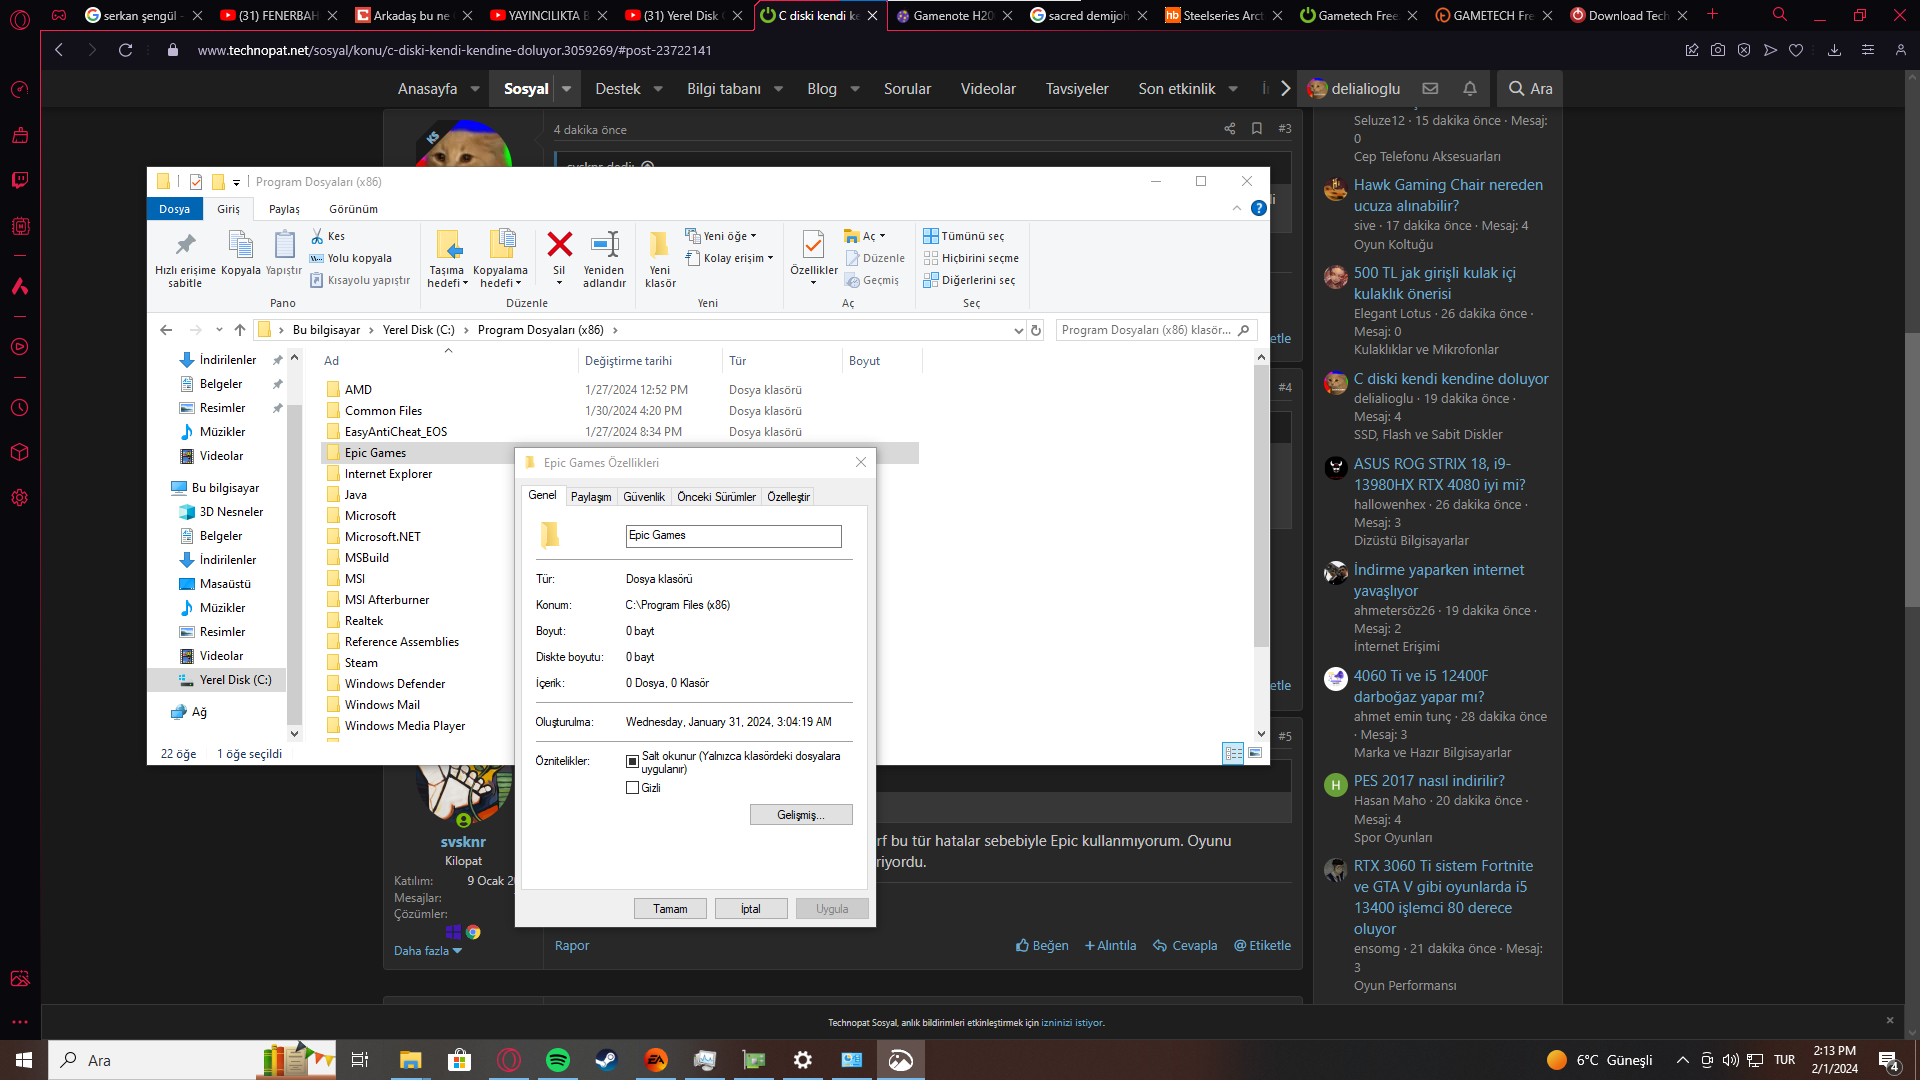Check the Gizli attribute checkbox

pos(632,788)
